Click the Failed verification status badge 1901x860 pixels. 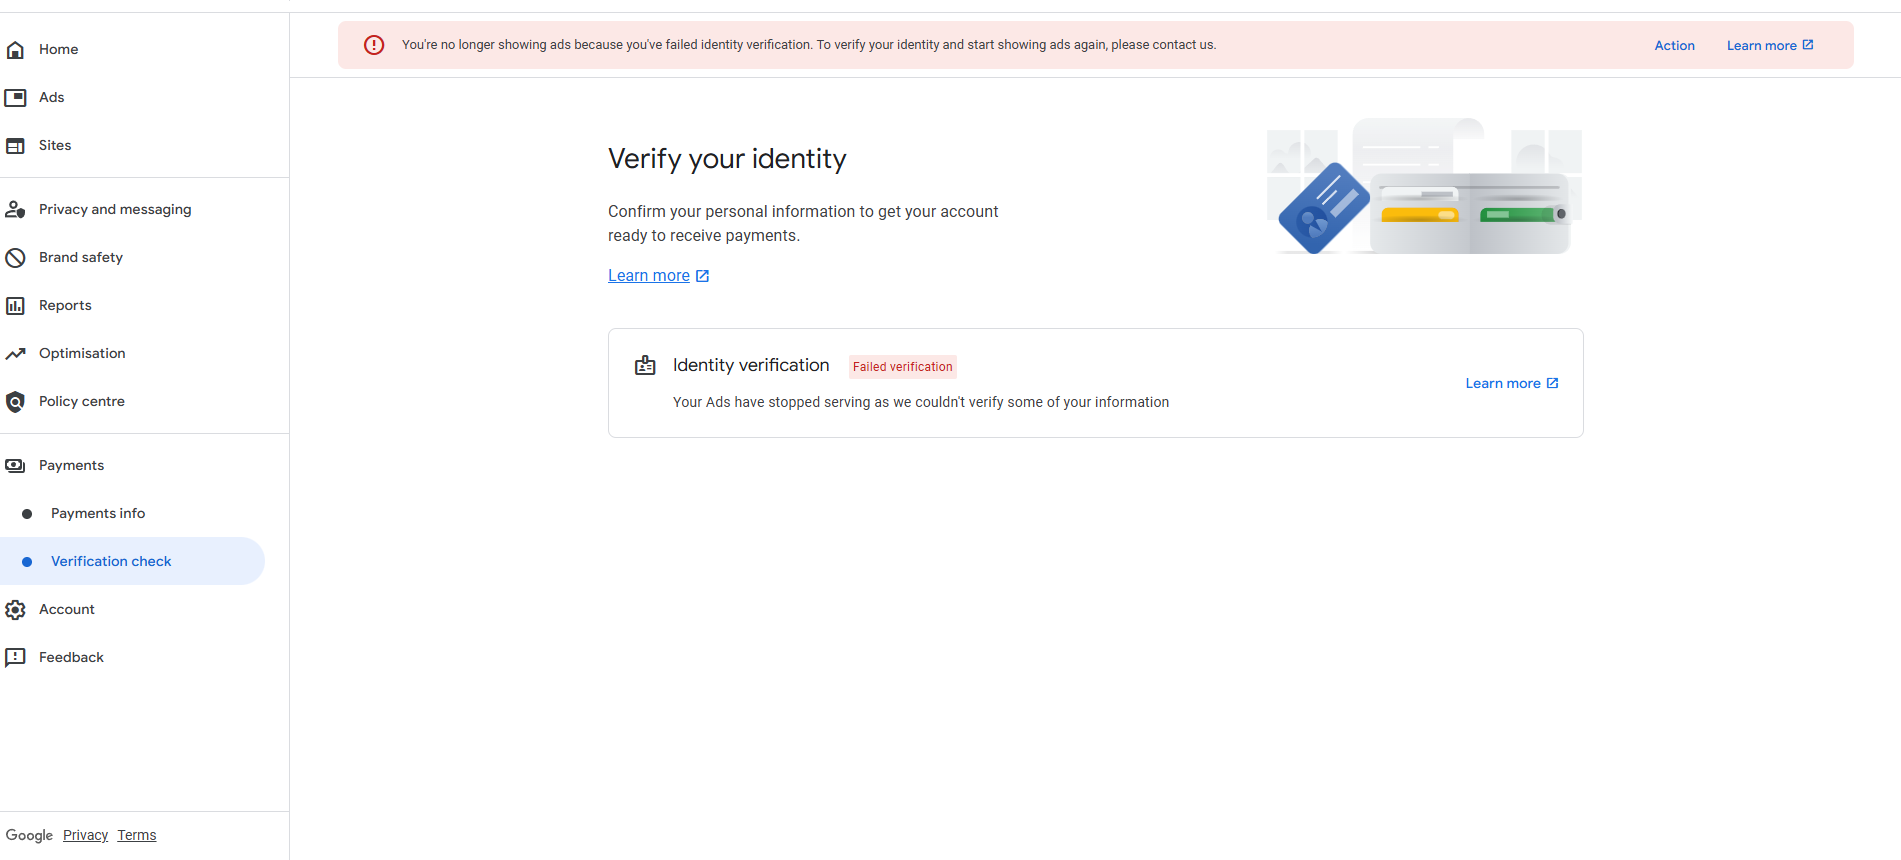click(x=902, y=367)
